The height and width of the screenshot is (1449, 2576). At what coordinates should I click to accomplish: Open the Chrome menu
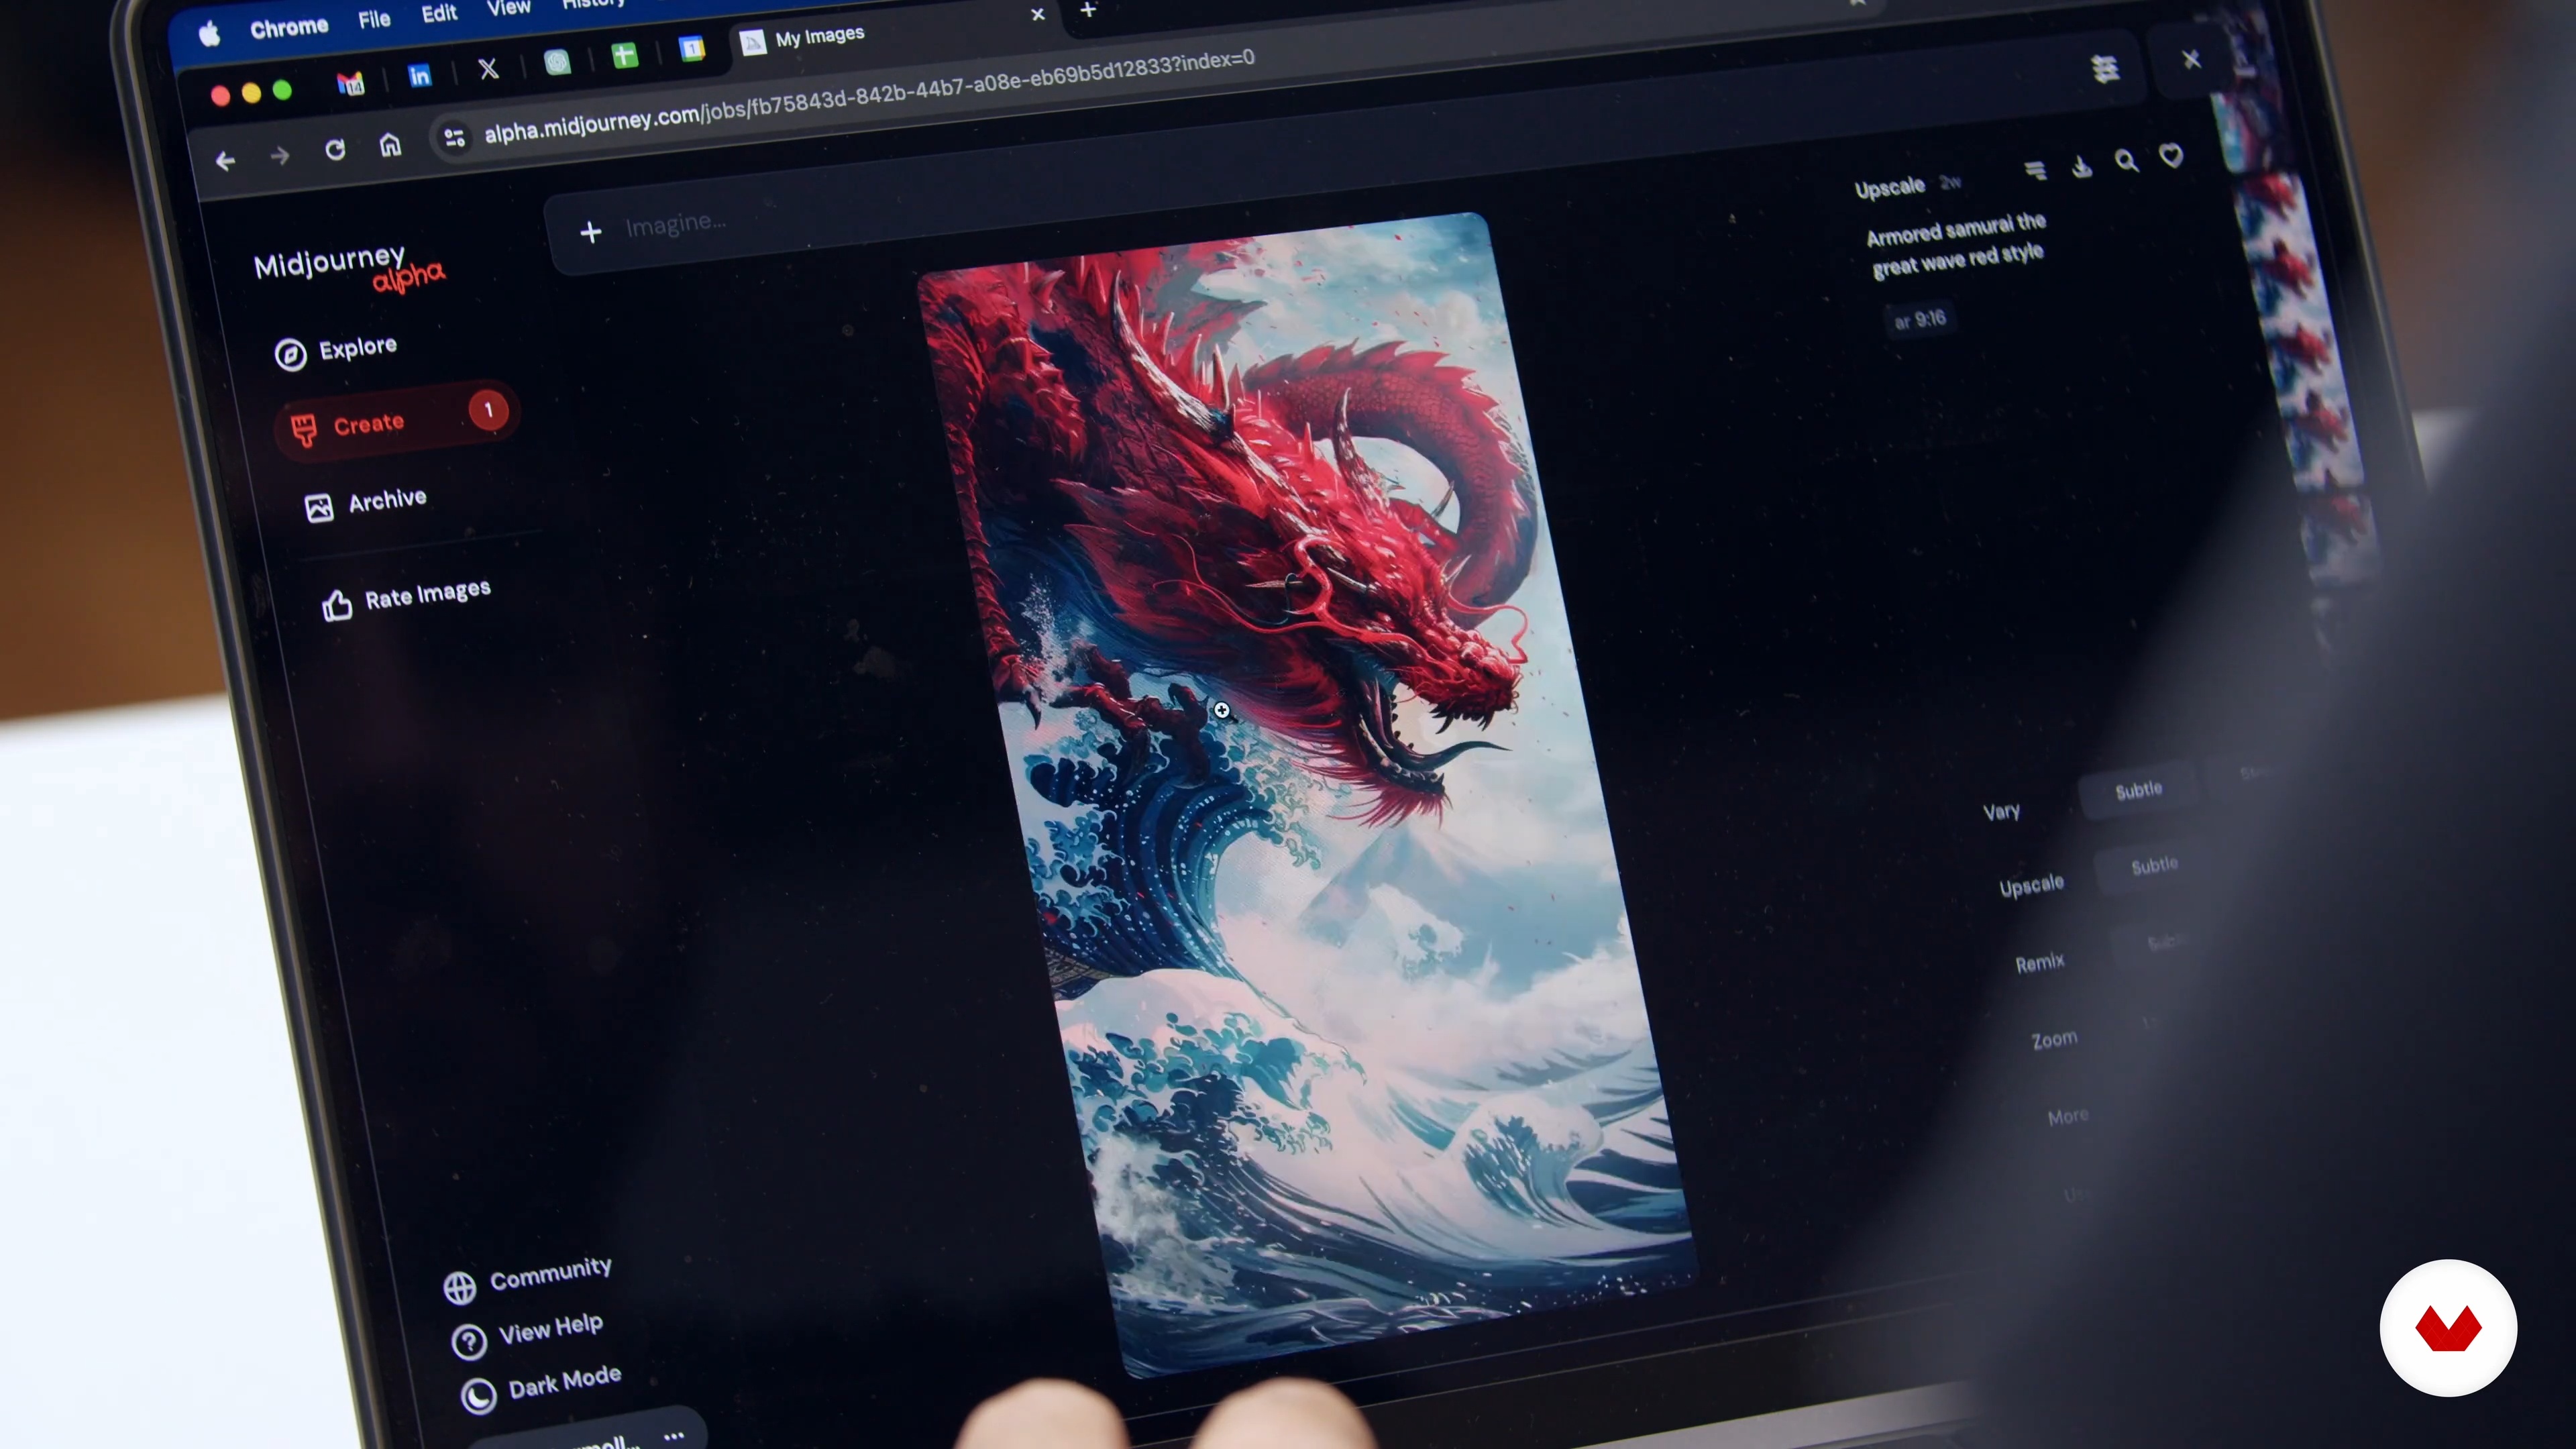tap(289, 27)
